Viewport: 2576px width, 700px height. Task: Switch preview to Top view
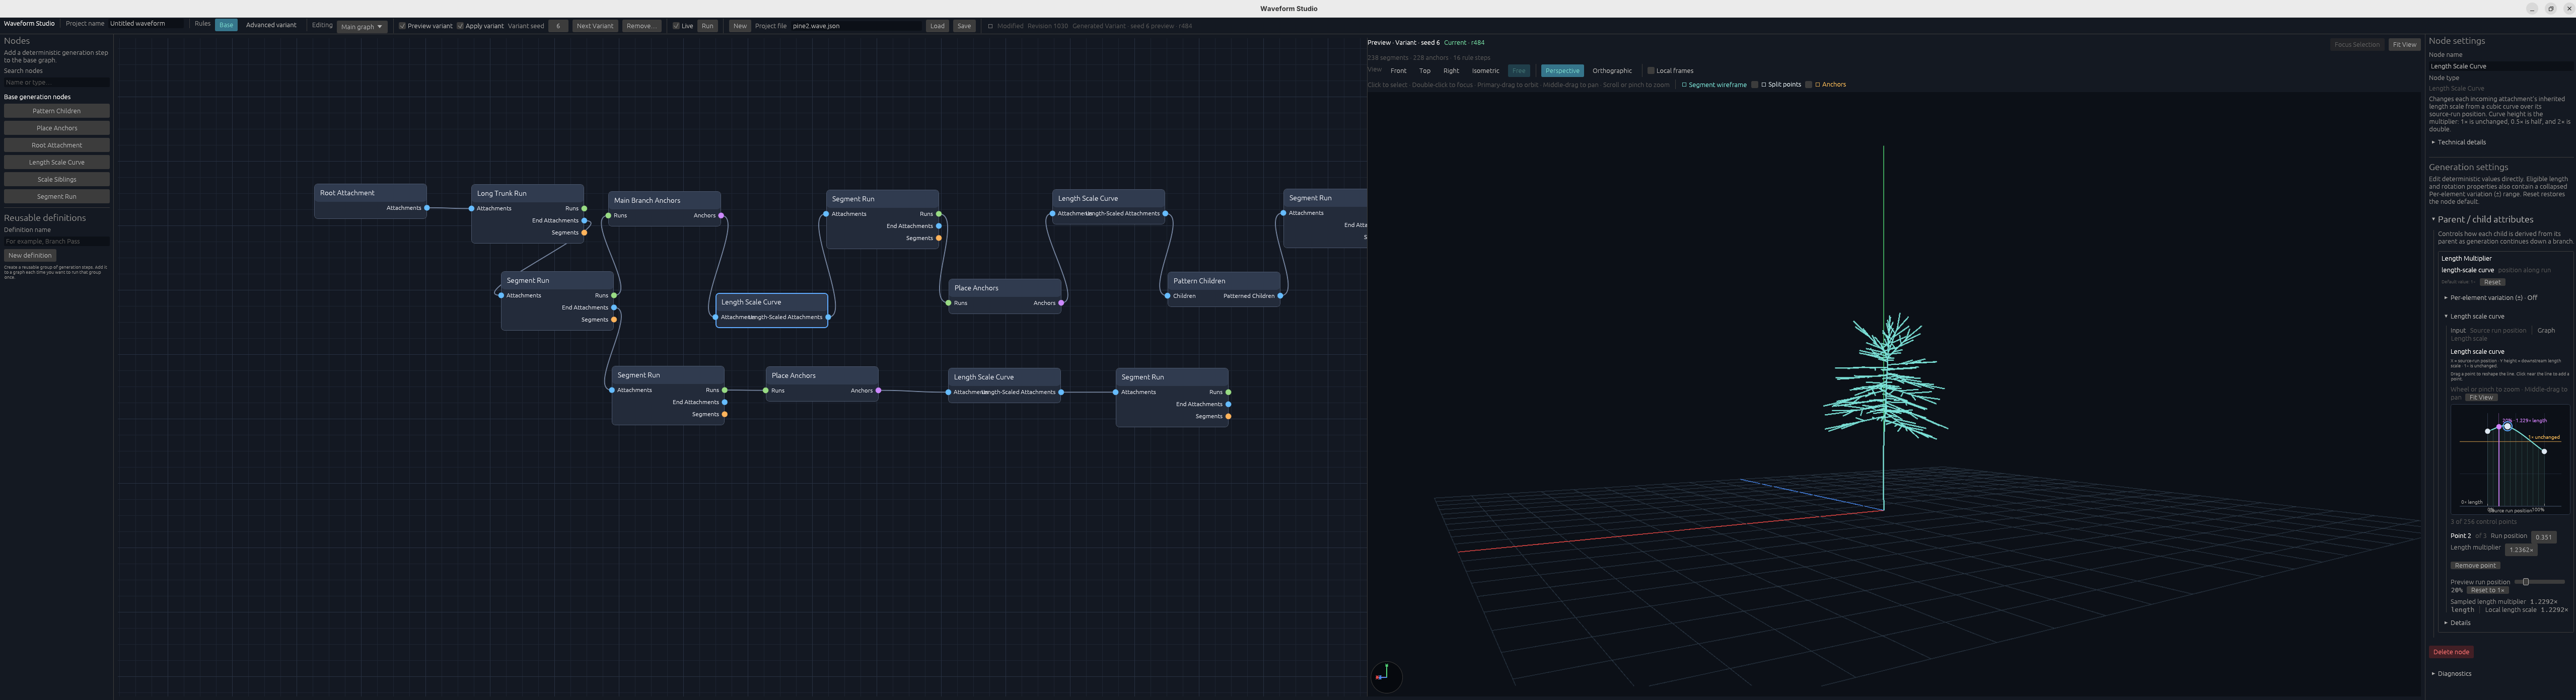[x=1425, y=71]
